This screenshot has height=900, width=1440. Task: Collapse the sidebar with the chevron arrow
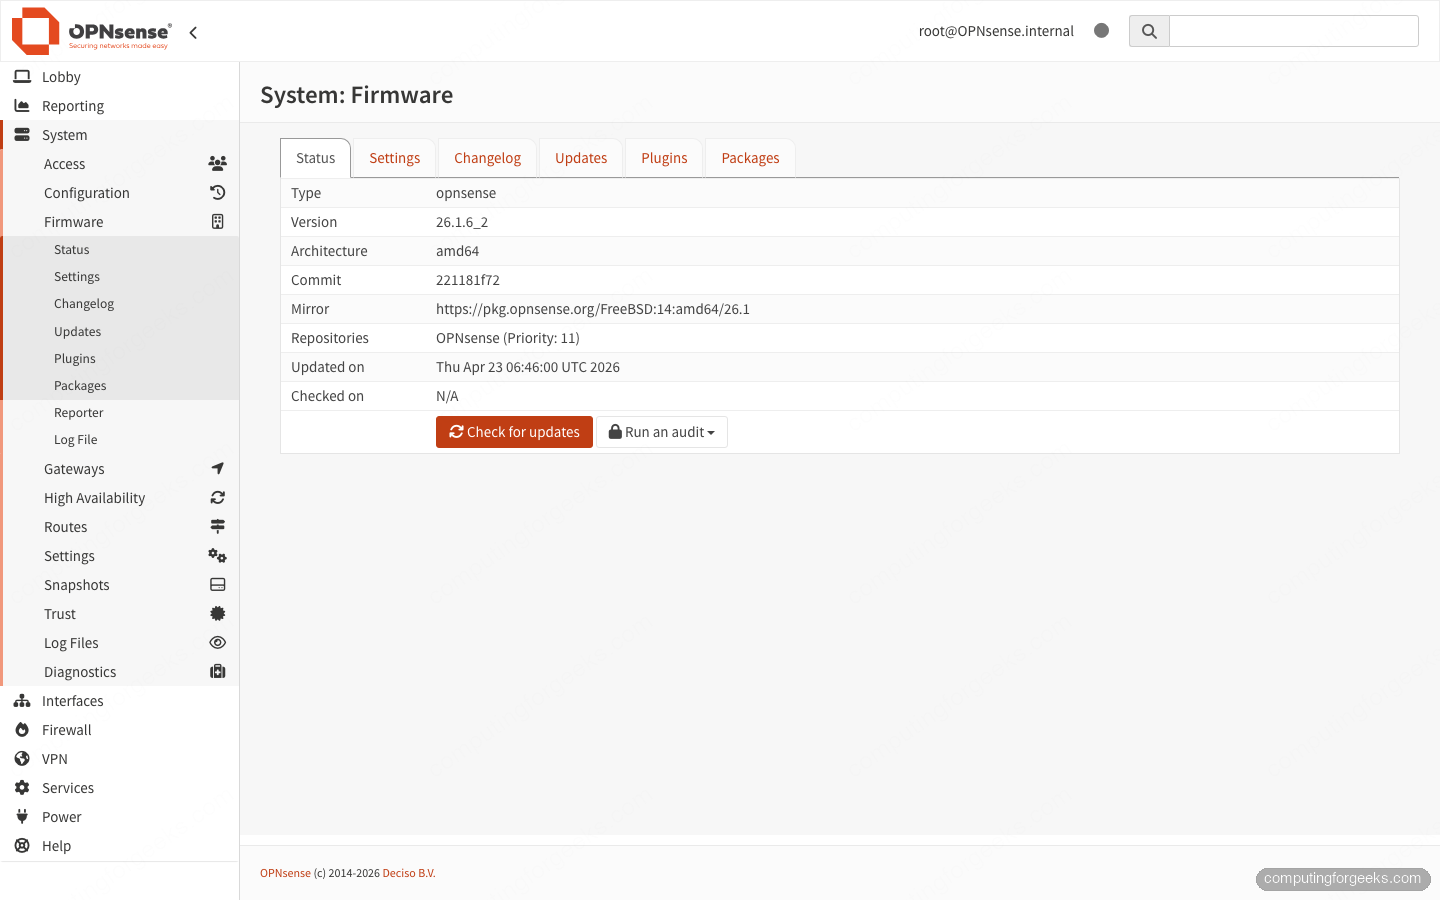click(x=193, y=32)
